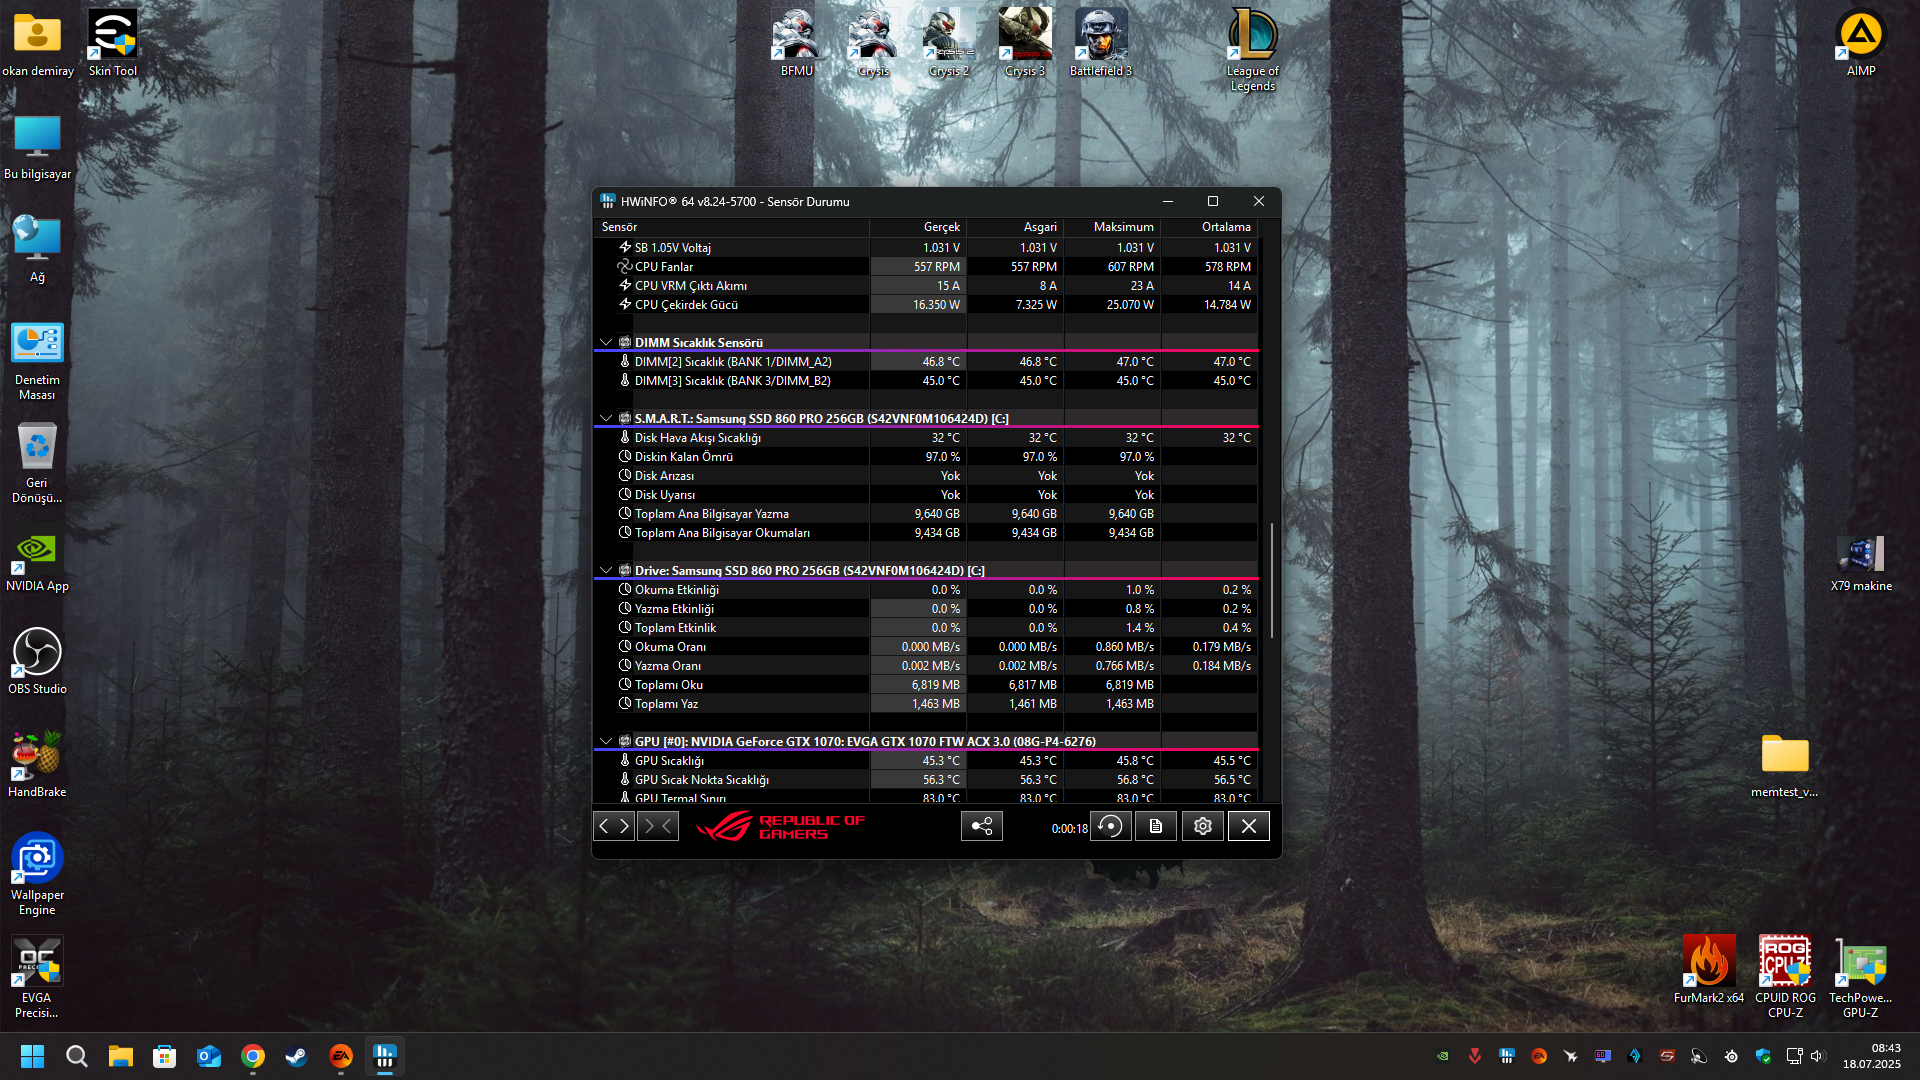Viewport: 1920px width, 1080px height.
Task: Open the Windows Start menu
Action: 32,1056
